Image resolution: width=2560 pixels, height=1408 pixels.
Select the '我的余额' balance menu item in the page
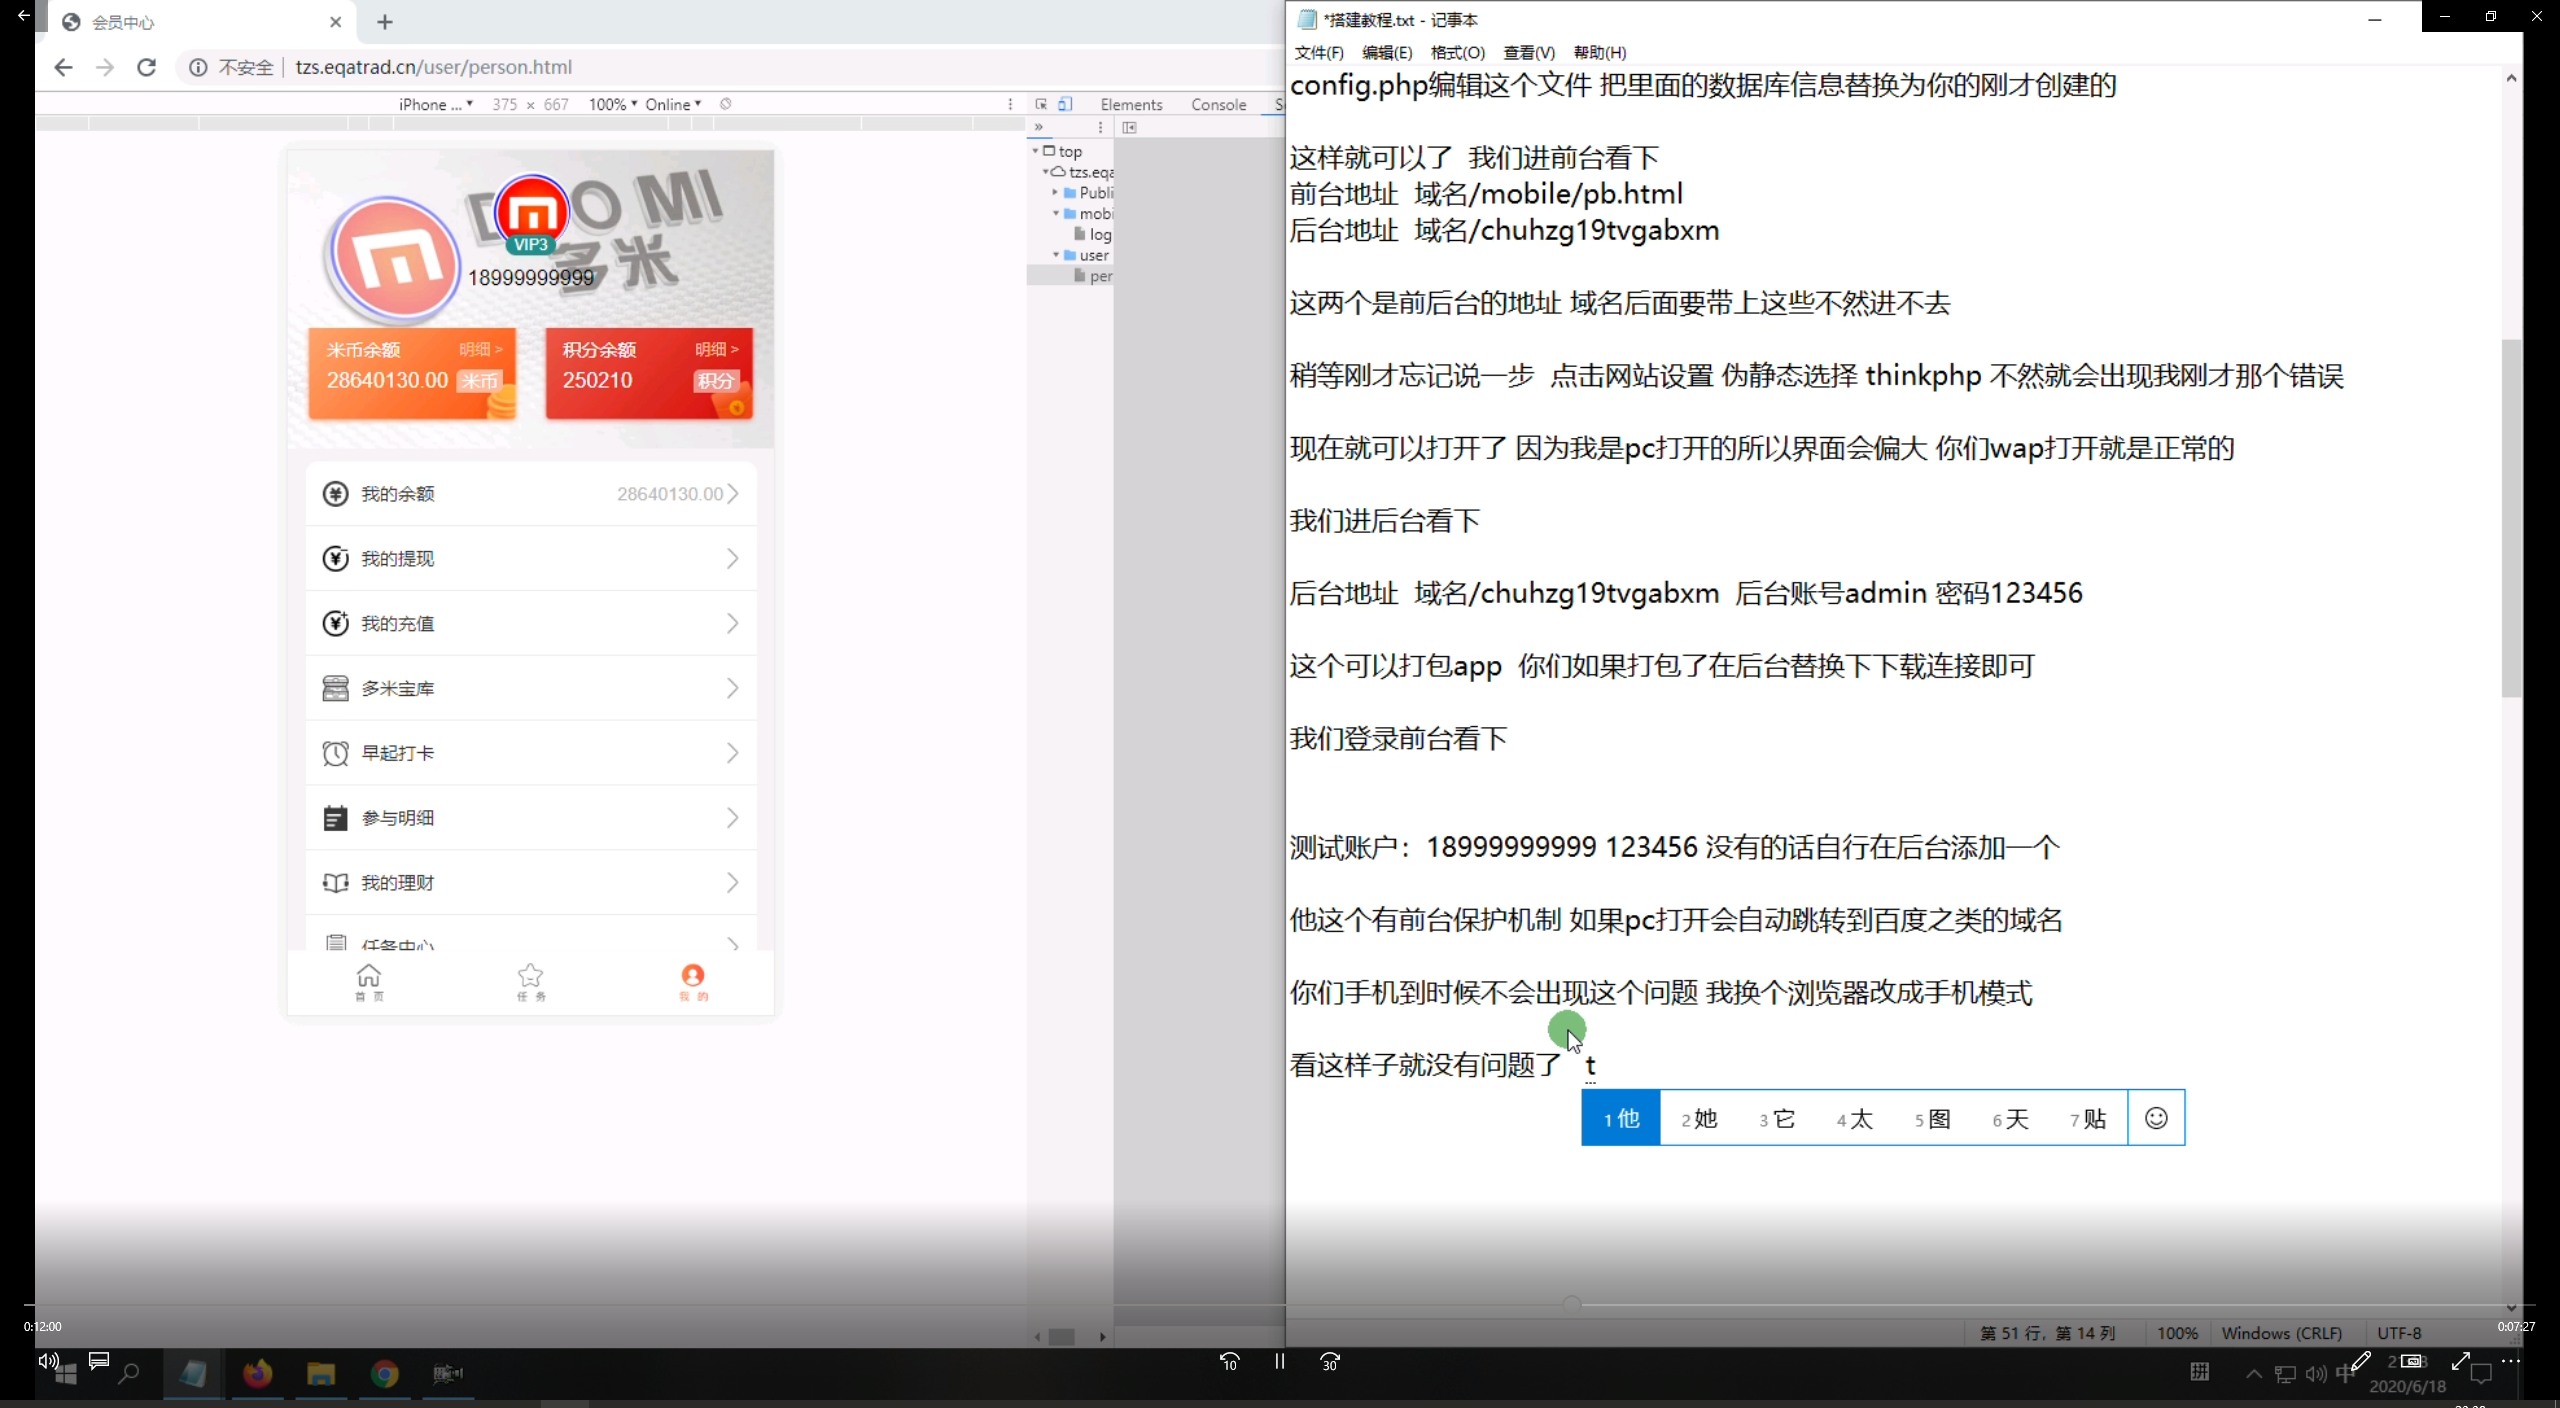[530, 493]
